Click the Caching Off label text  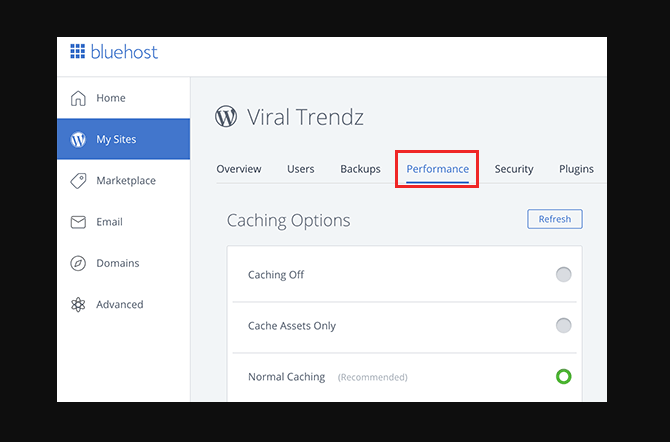point(276,275)
